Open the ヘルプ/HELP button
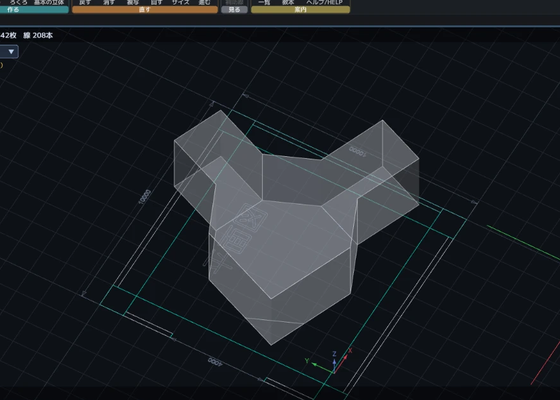Screen dimensions: 560x400 tap(324, 2)
